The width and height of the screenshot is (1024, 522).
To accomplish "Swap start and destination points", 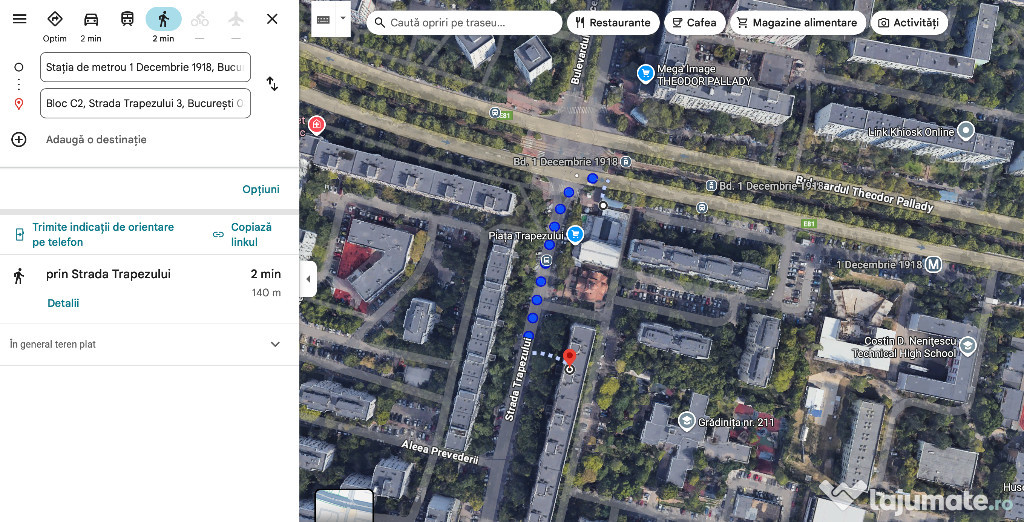I will 272,84.
